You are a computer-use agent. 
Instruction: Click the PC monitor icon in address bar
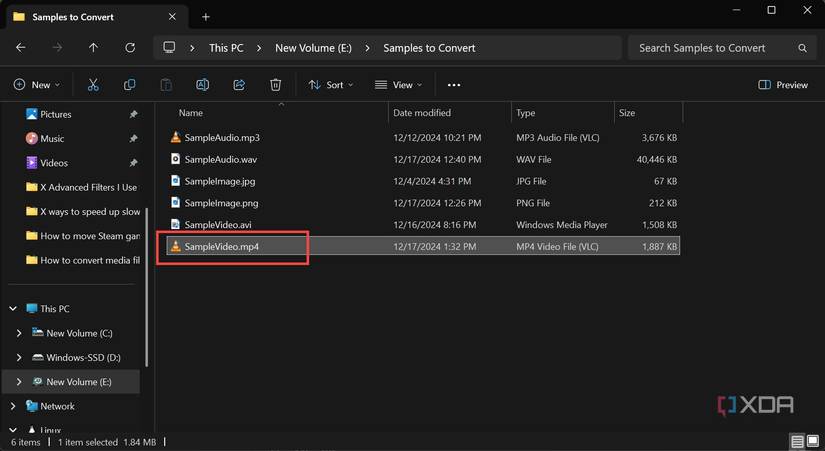169,47
